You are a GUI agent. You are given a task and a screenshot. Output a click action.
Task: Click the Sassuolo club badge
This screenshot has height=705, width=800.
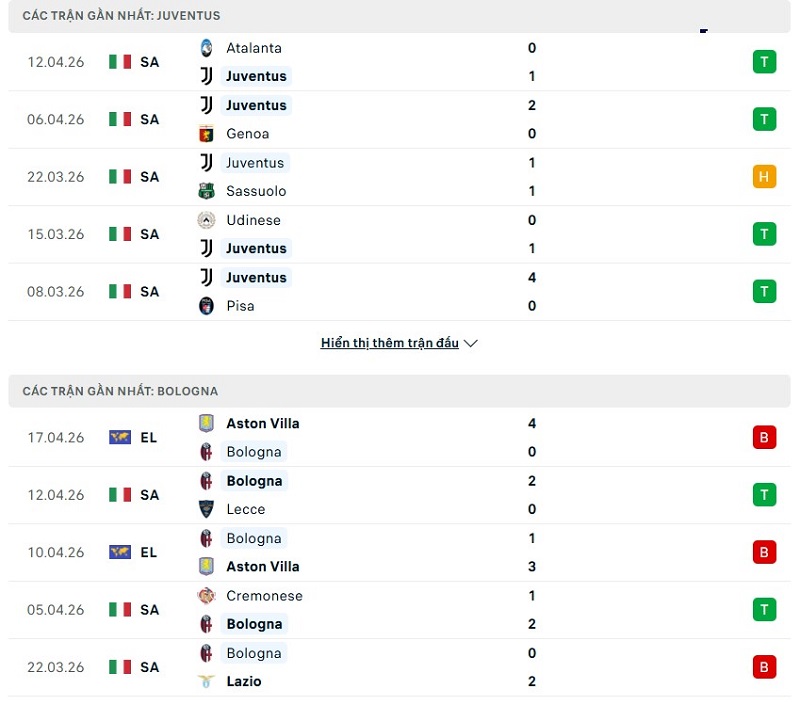click(x=207, y=191)
